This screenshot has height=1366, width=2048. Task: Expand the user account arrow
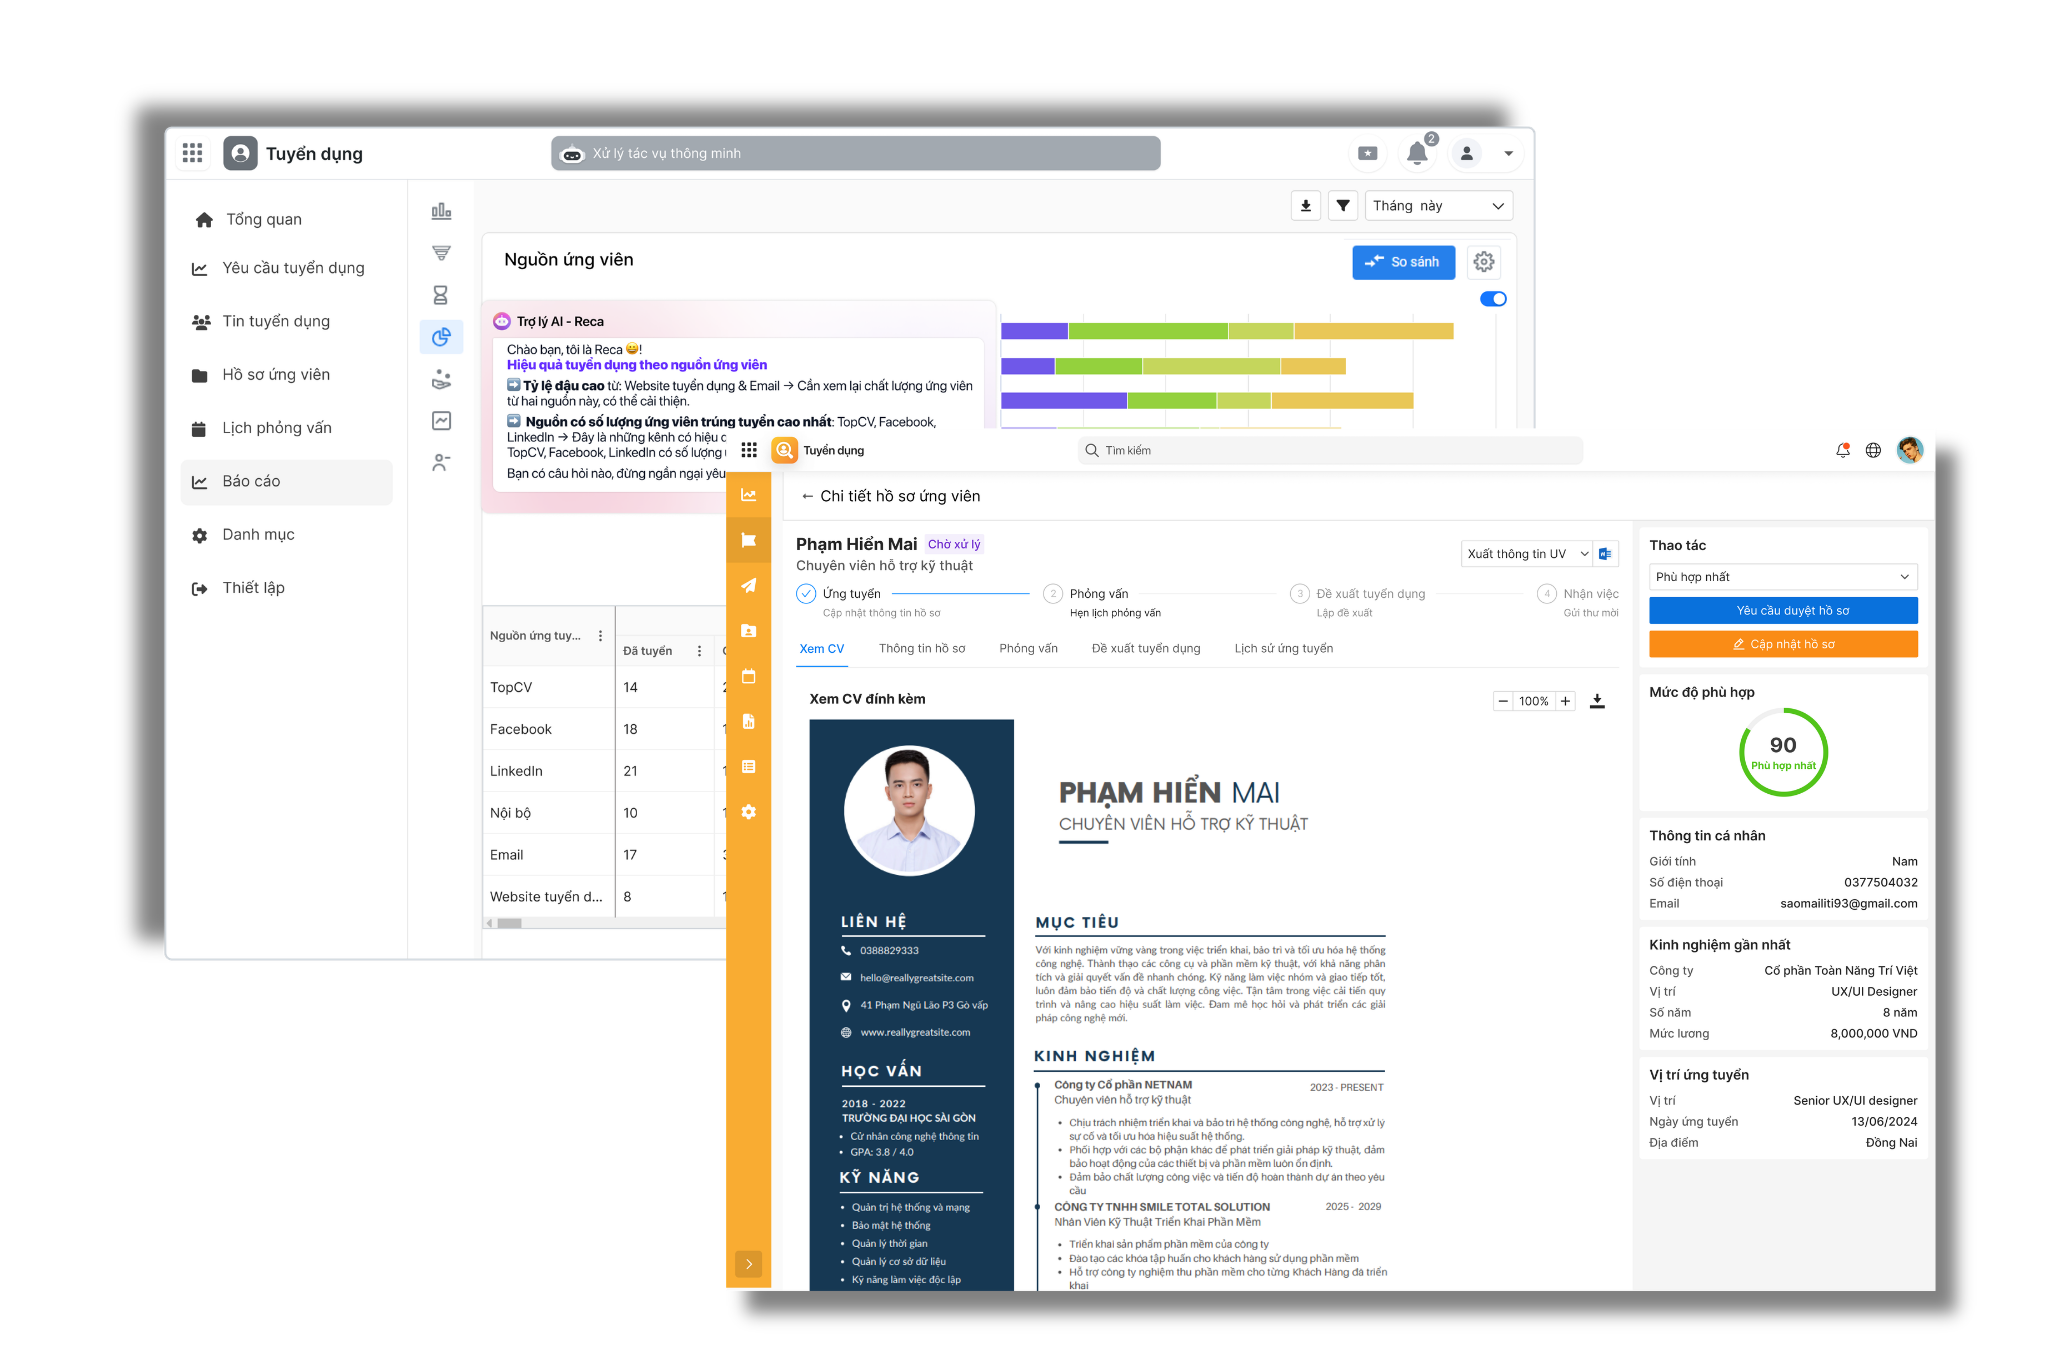[x=1508, y=153]
